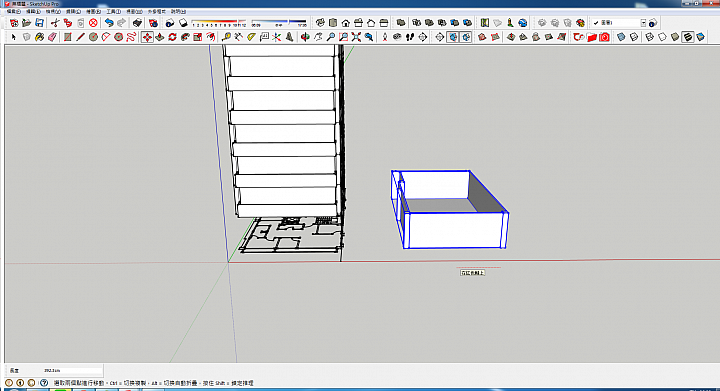Open the second menu bar item (編輯)
Screen dimensions: 720x391
[x=33, y=11]
